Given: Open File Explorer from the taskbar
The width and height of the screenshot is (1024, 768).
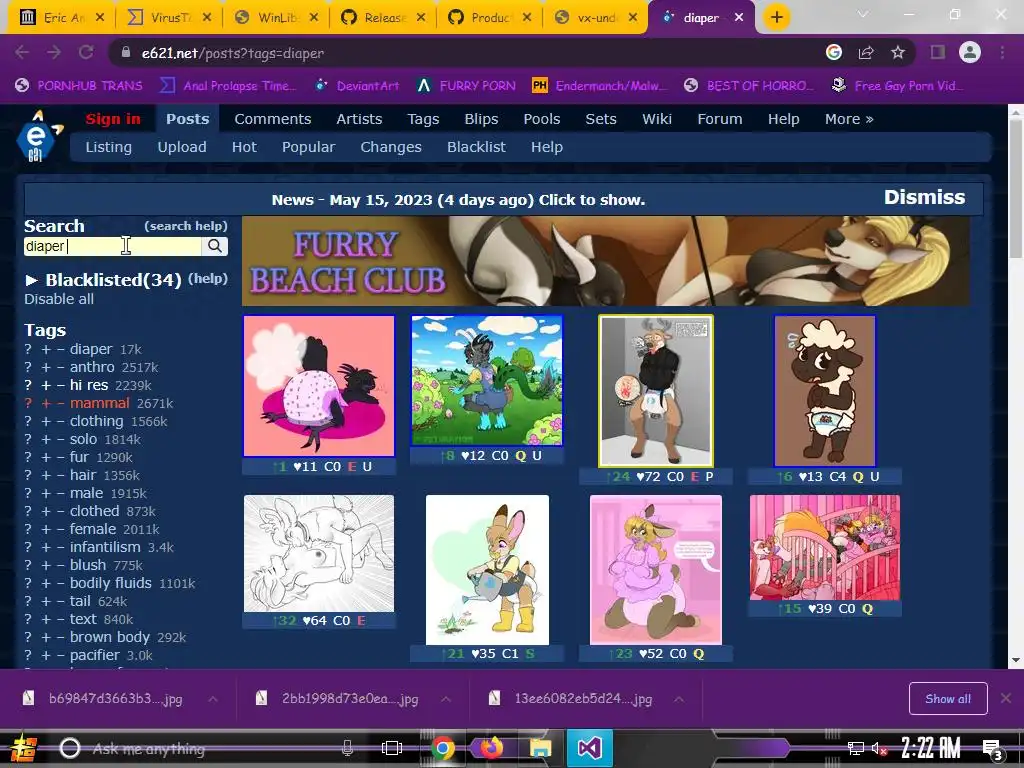Looking at the screenshot, I should click(x=541, y=748).
